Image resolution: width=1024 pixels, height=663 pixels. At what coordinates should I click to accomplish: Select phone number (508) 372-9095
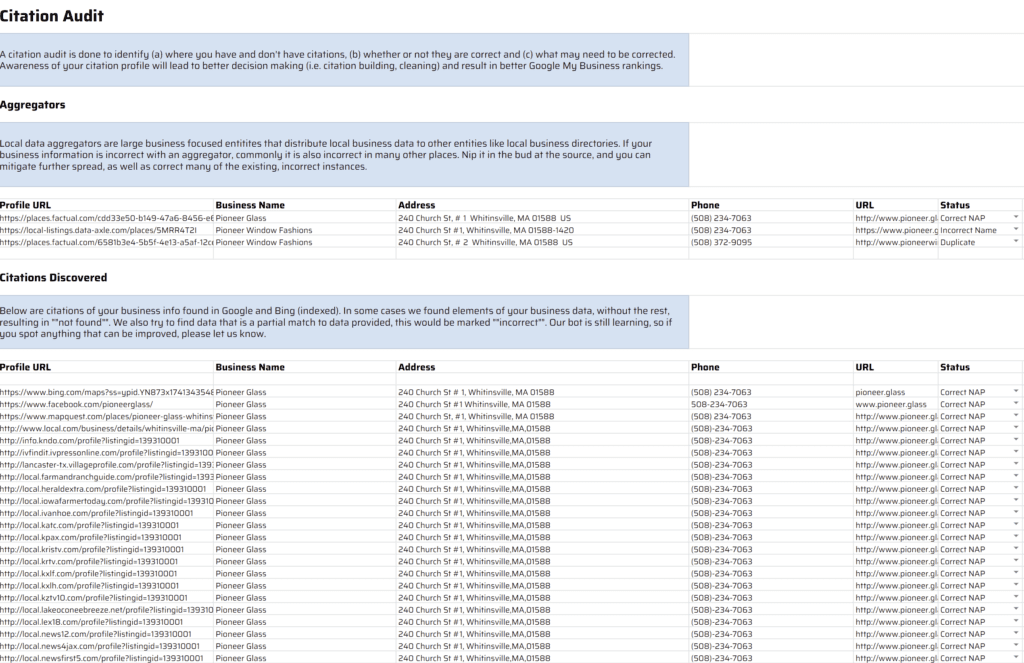click(721, 242)
